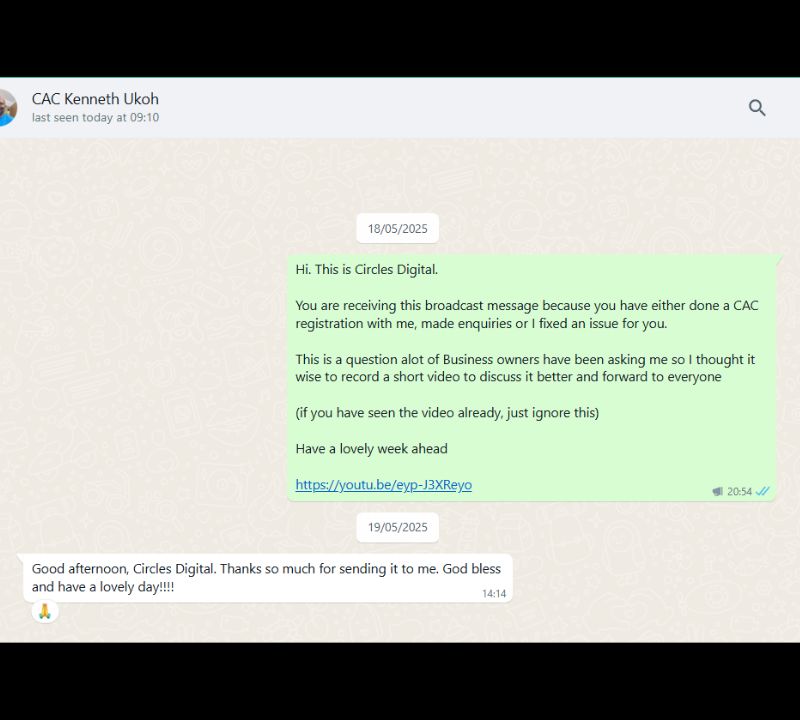Open CAC Kenneth Ukoh's profile picture
This screenshot has height=720, width=800.
click(x=8, y=108)
